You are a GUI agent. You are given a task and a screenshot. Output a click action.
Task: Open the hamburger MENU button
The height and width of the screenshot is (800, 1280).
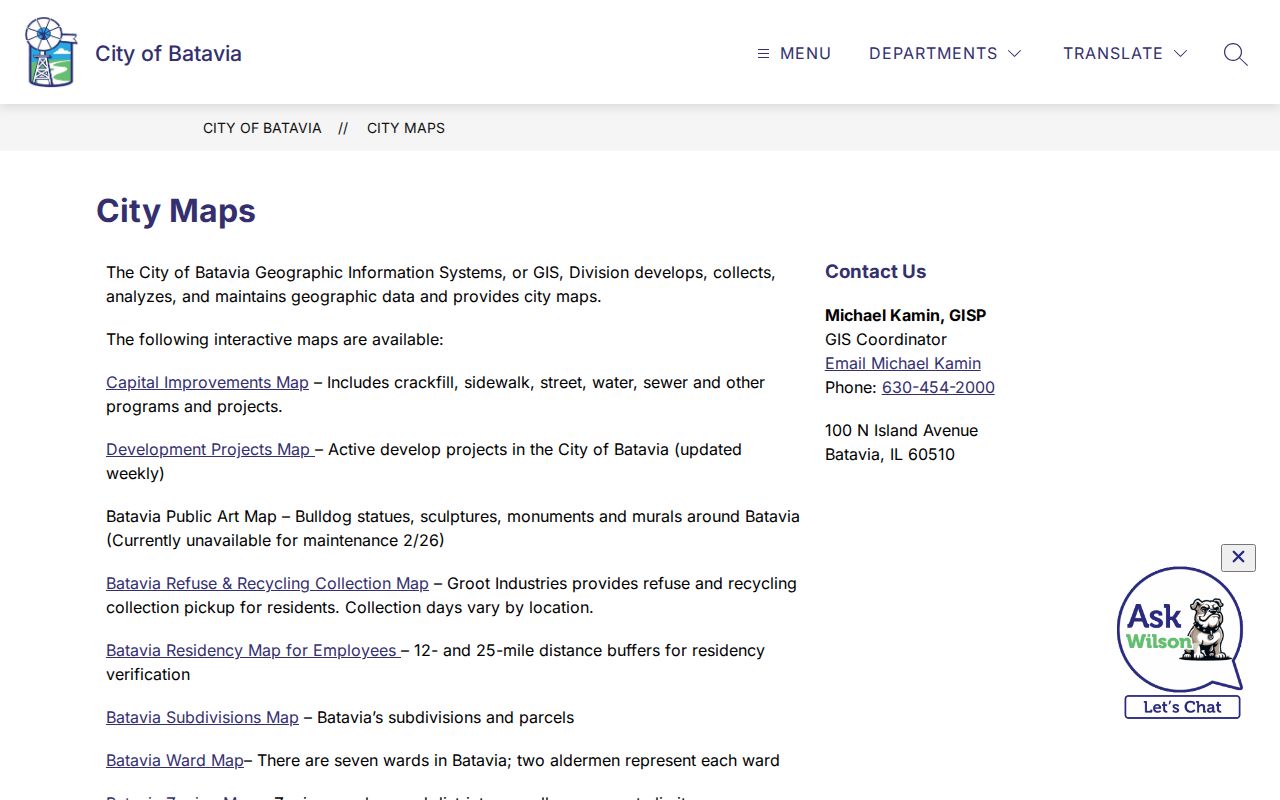click(x=794, y=54)
